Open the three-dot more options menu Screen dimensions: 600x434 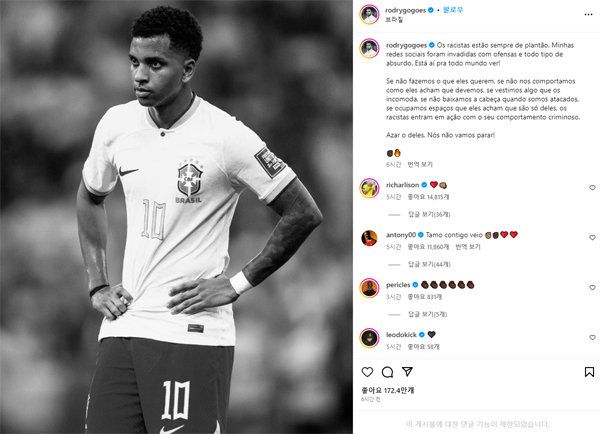coord(589,15)
